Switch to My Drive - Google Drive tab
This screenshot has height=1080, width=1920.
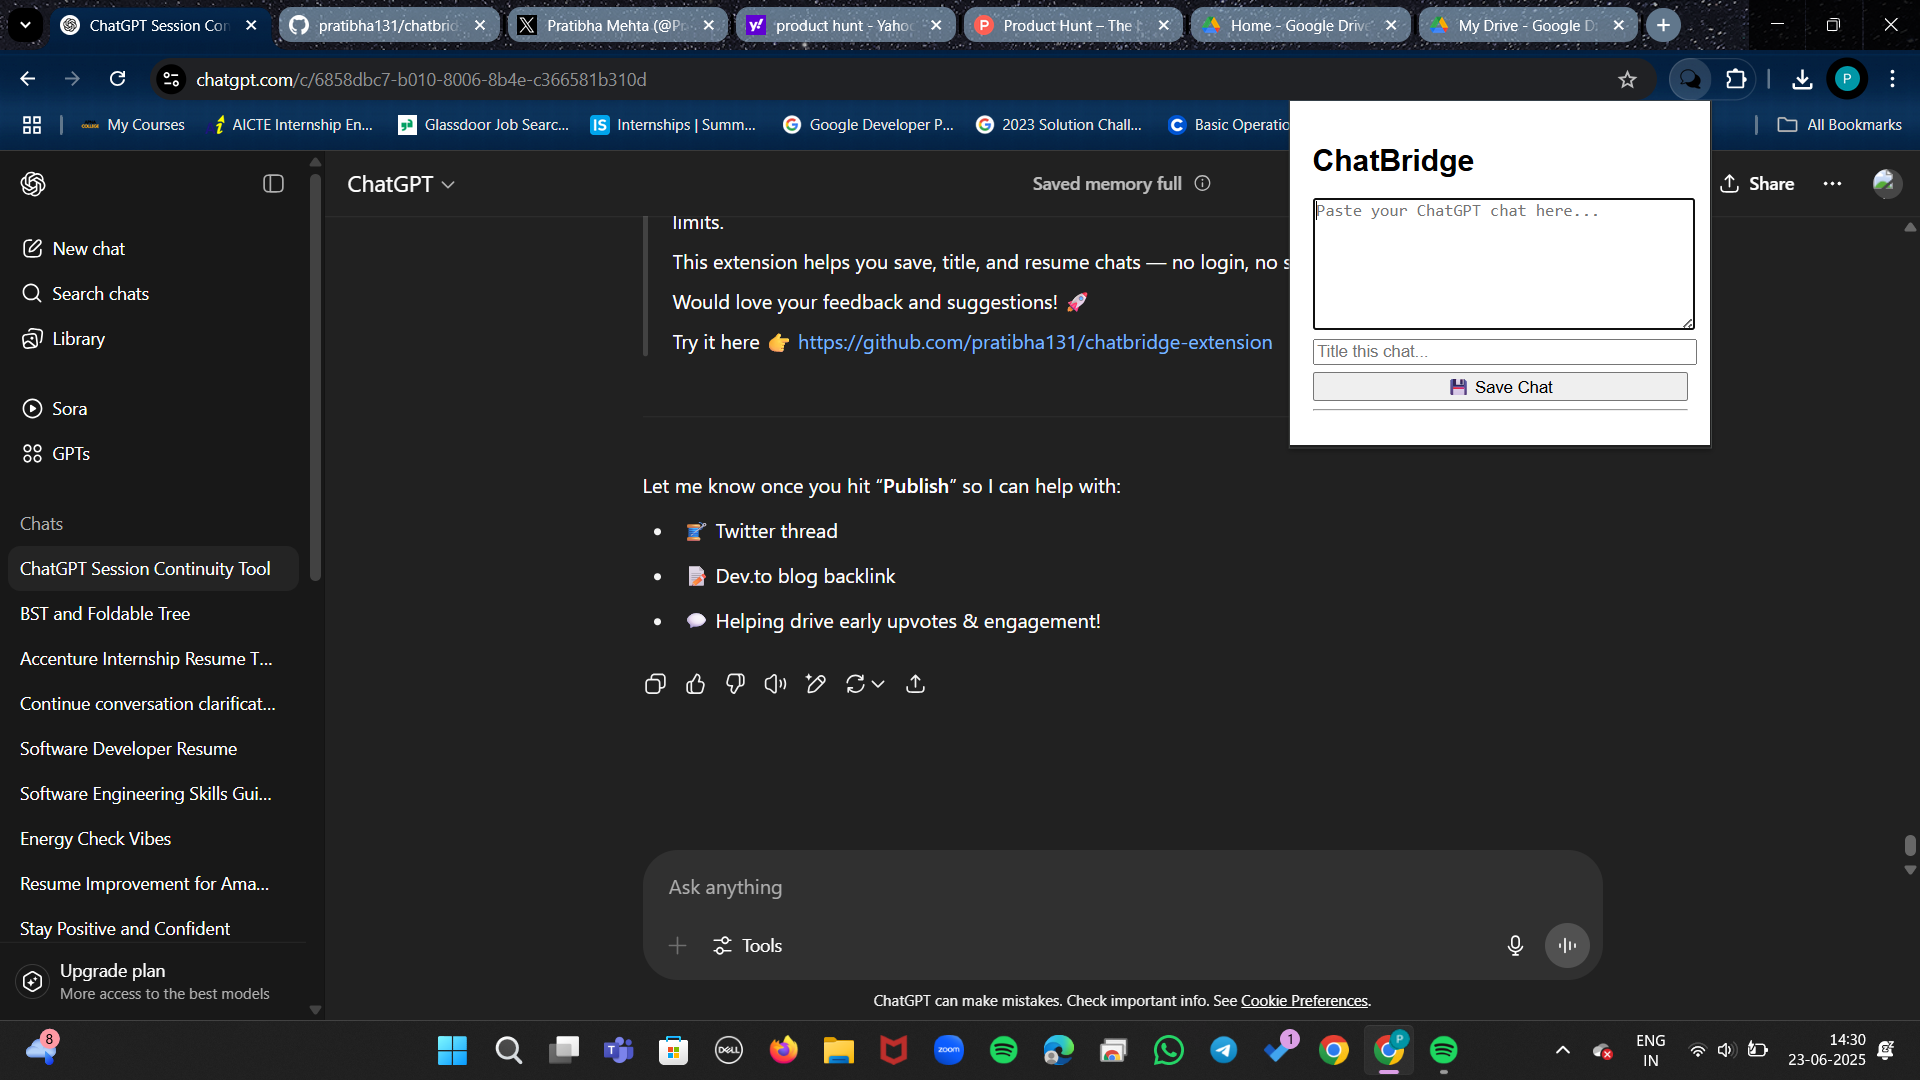click(1528, 25)
